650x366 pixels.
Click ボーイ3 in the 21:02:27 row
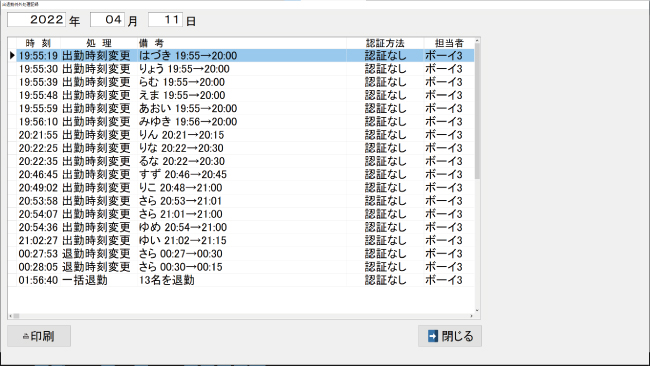tap(444, 241)
